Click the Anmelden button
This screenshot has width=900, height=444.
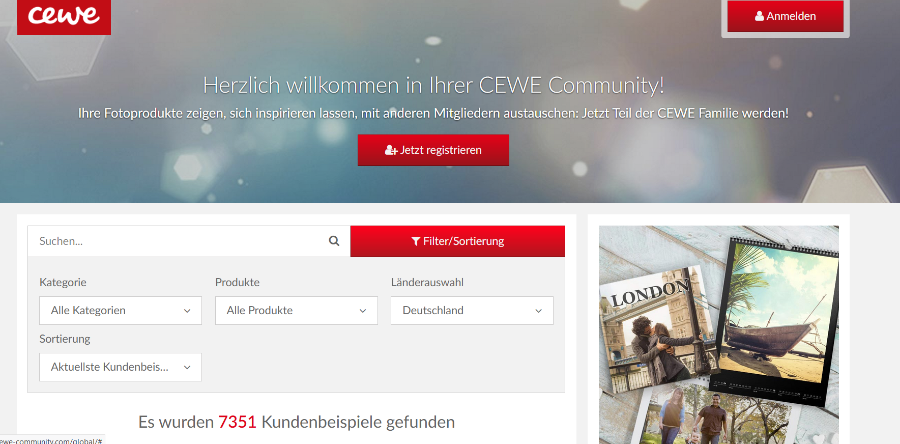(x=785, y=16)
